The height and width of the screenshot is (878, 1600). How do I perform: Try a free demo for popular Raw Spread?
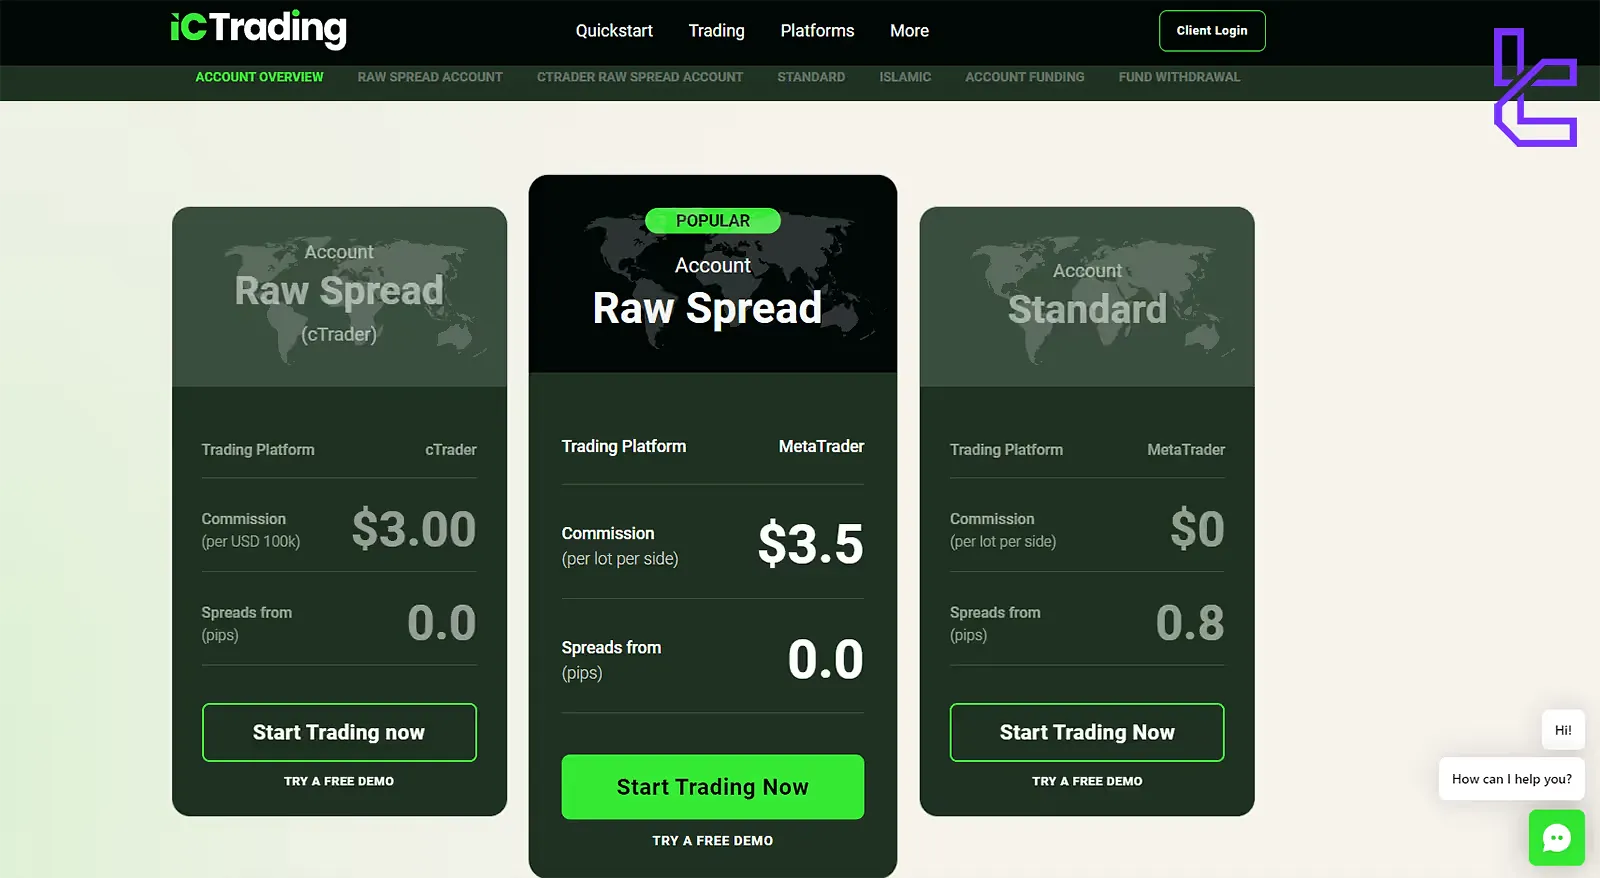point(713,841)
